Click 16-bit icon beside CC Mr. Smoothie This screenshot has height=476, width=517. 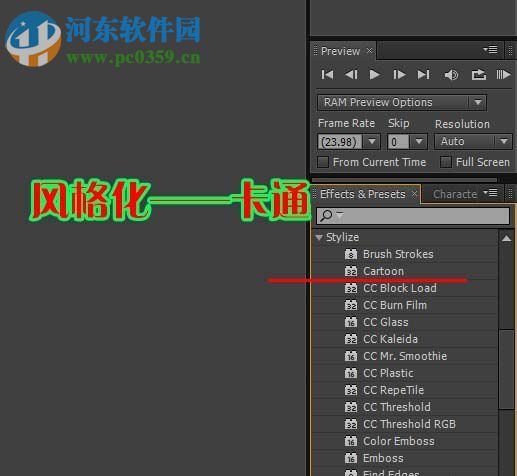351,356
